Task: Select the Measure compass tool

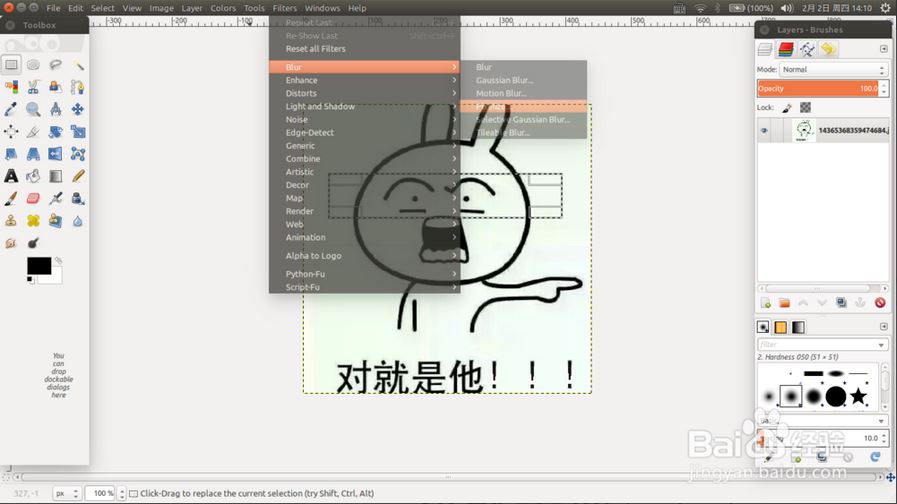Action: coord(55,109)
